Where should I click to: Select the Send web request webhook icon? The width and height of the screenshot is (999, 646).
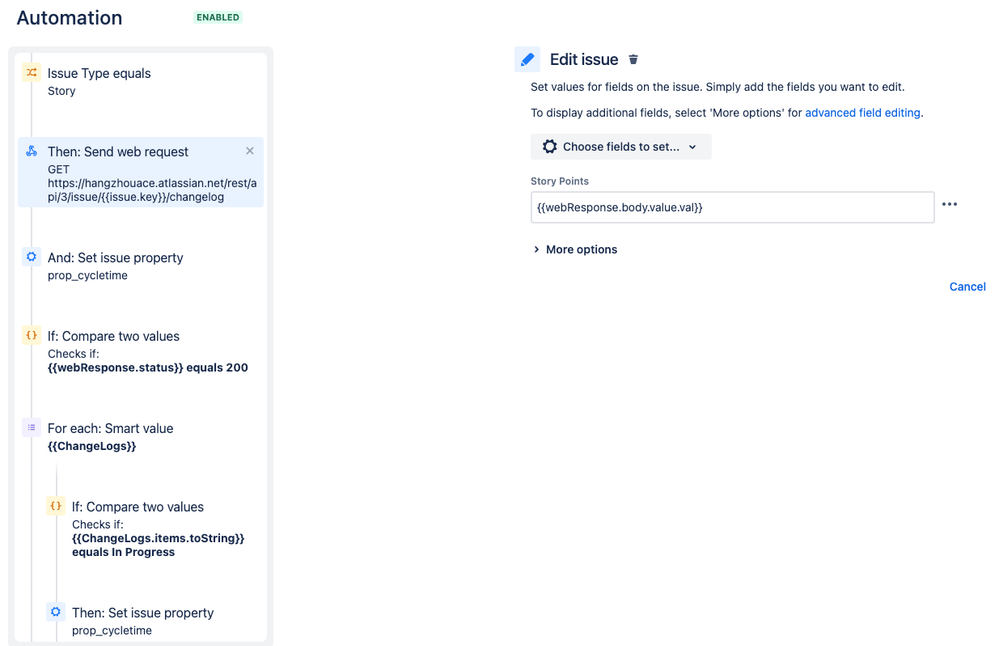(x=31, y=151)
